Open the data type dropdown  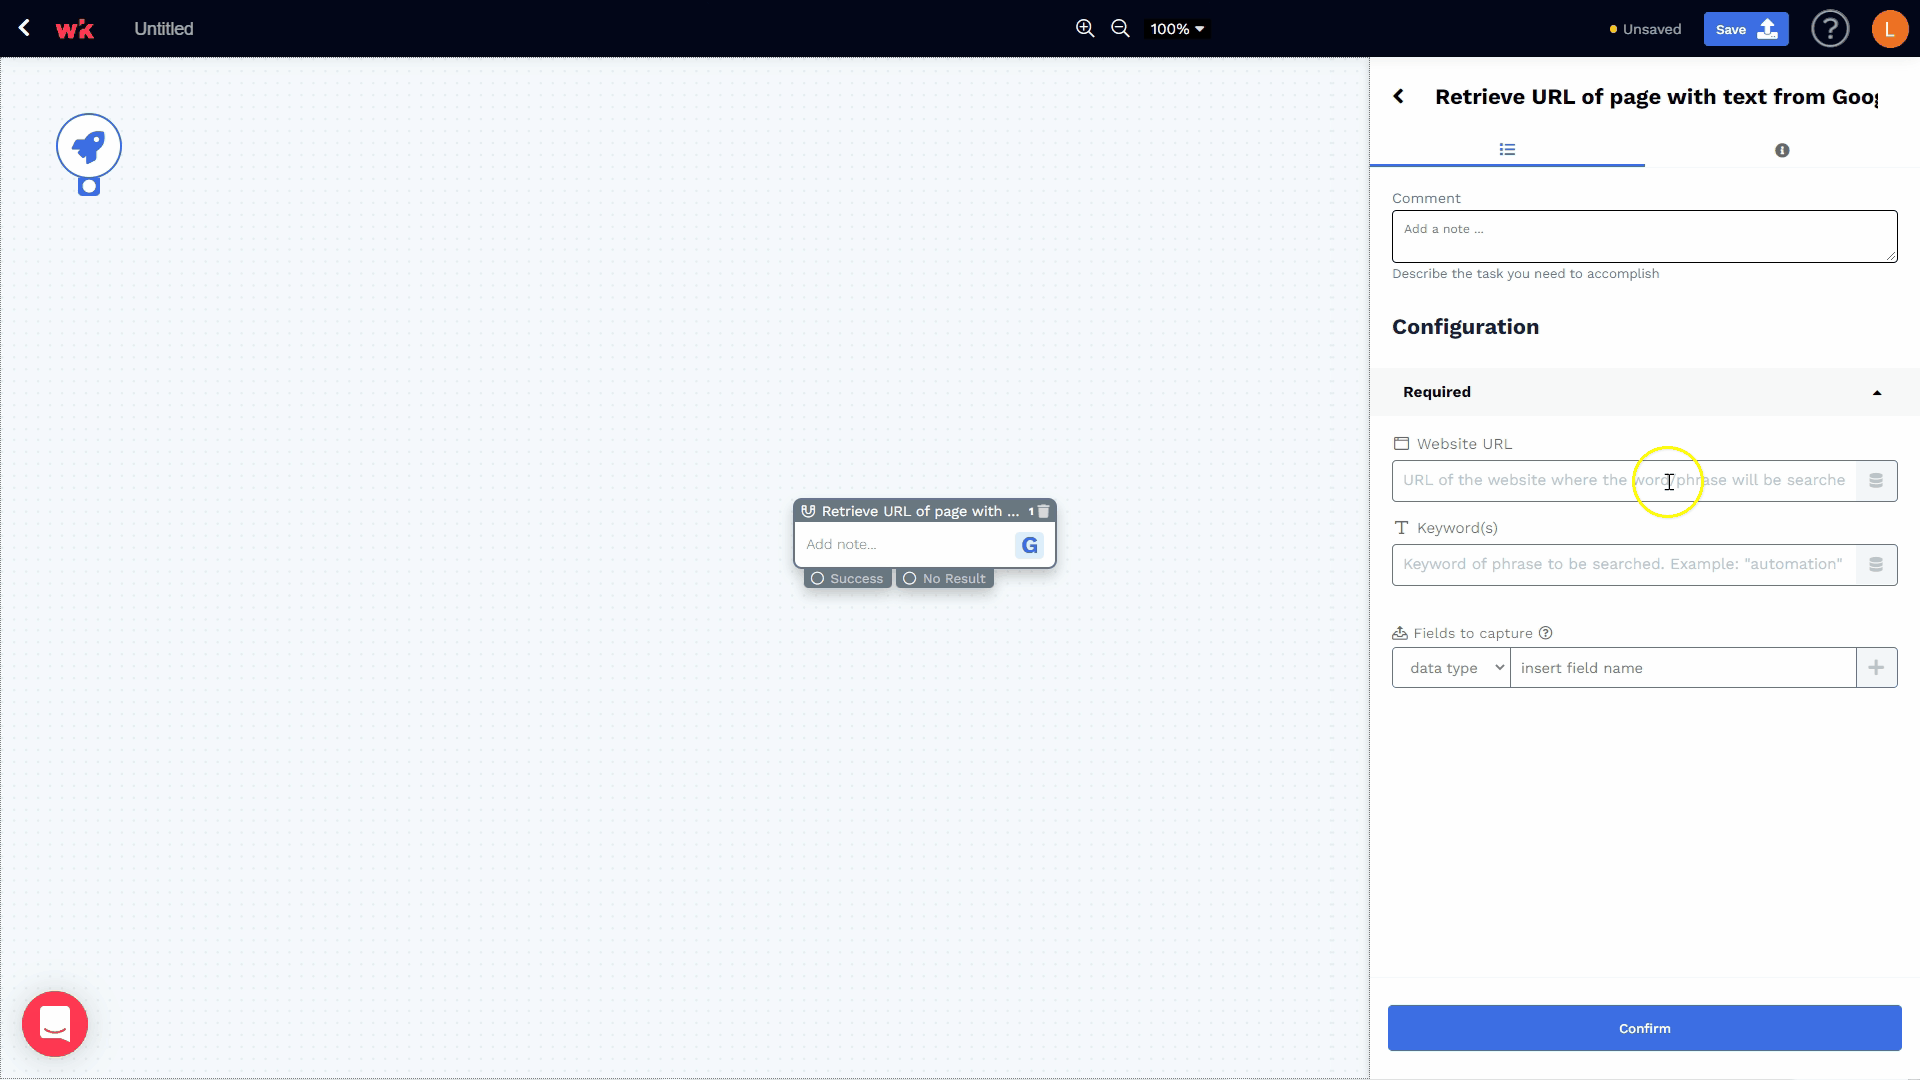point(1451,668)
